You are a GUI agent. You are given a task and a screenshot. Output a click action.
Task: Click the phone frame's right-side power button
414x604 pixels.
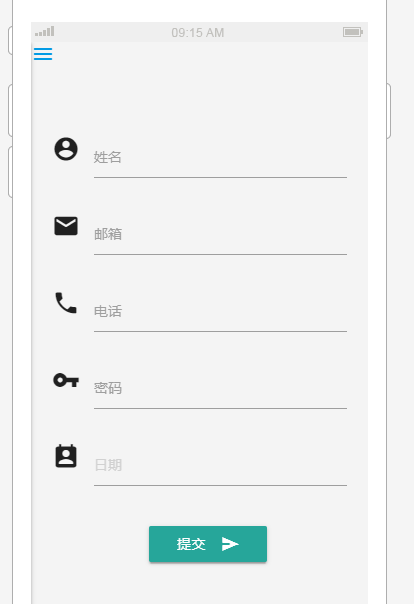389,111
